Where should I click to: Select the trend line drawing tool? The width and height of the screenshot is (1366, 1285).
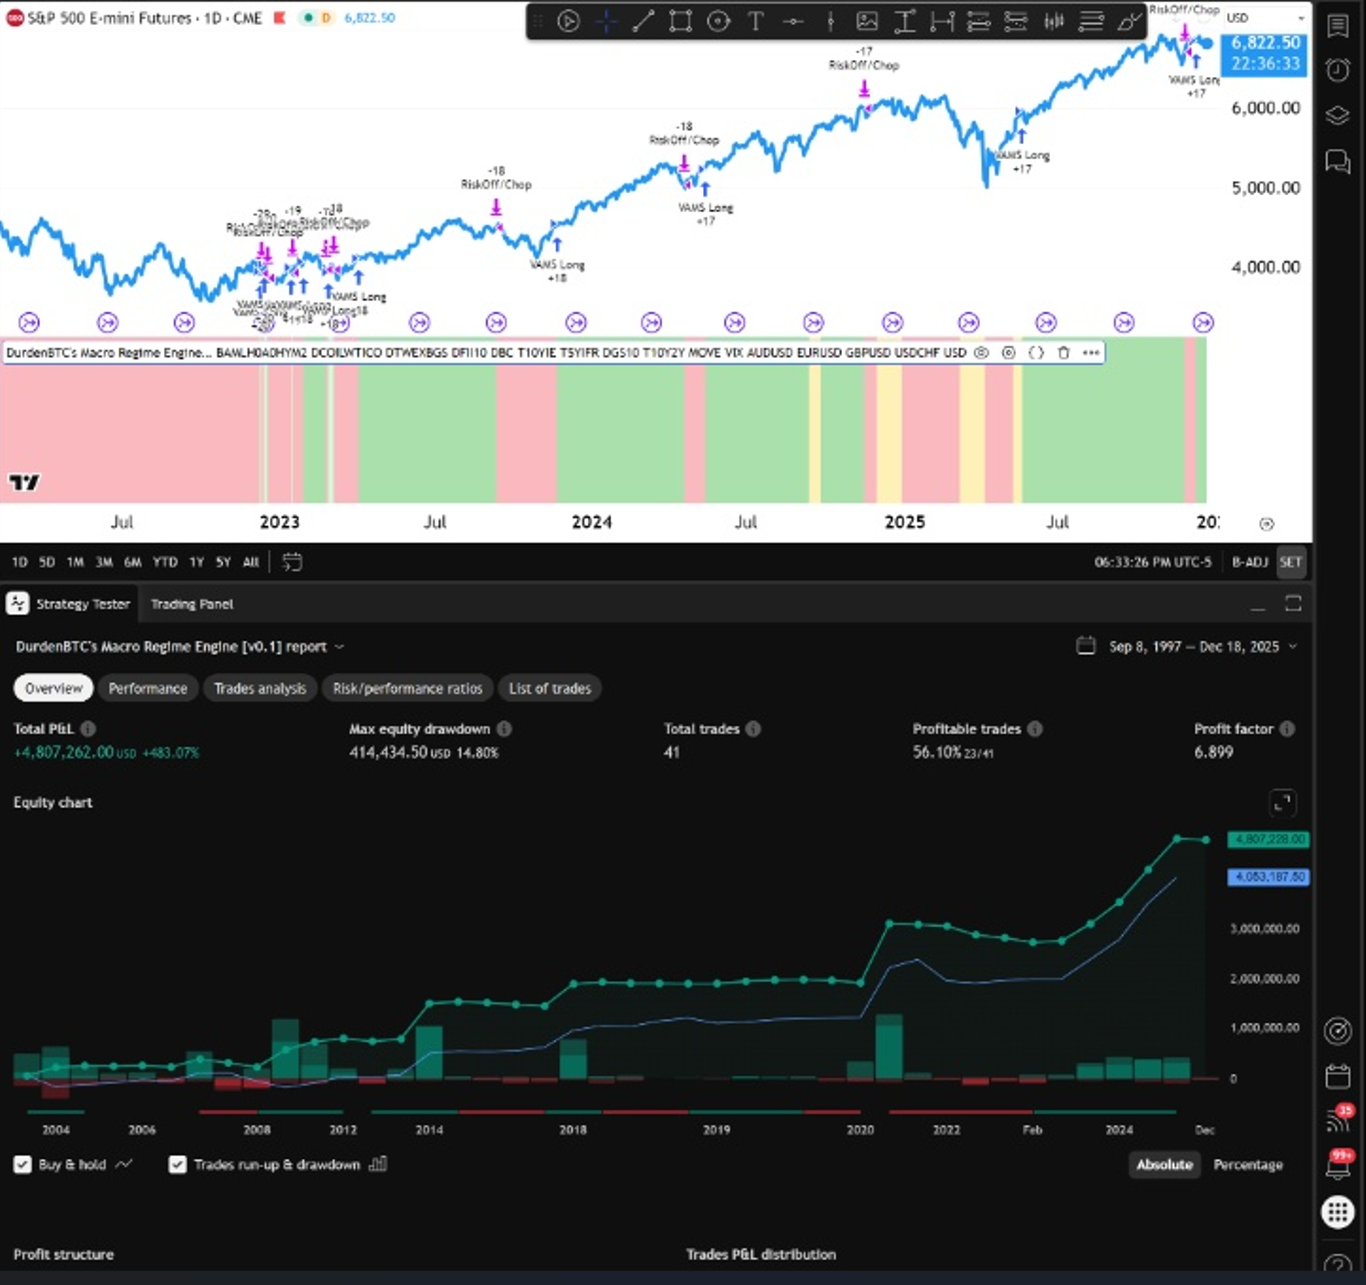643,21
